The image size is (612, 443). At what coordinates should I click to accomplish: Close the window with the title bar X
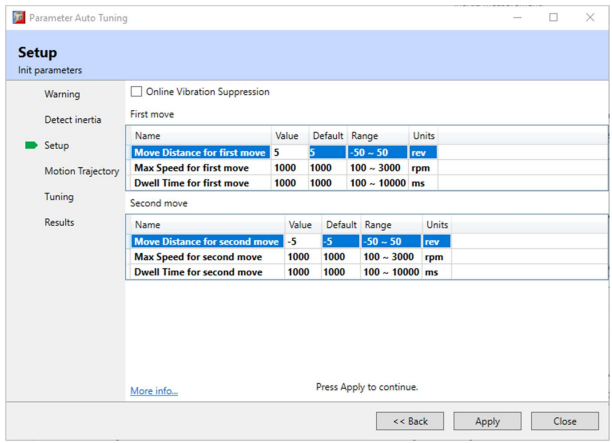(x=590, y=17)
